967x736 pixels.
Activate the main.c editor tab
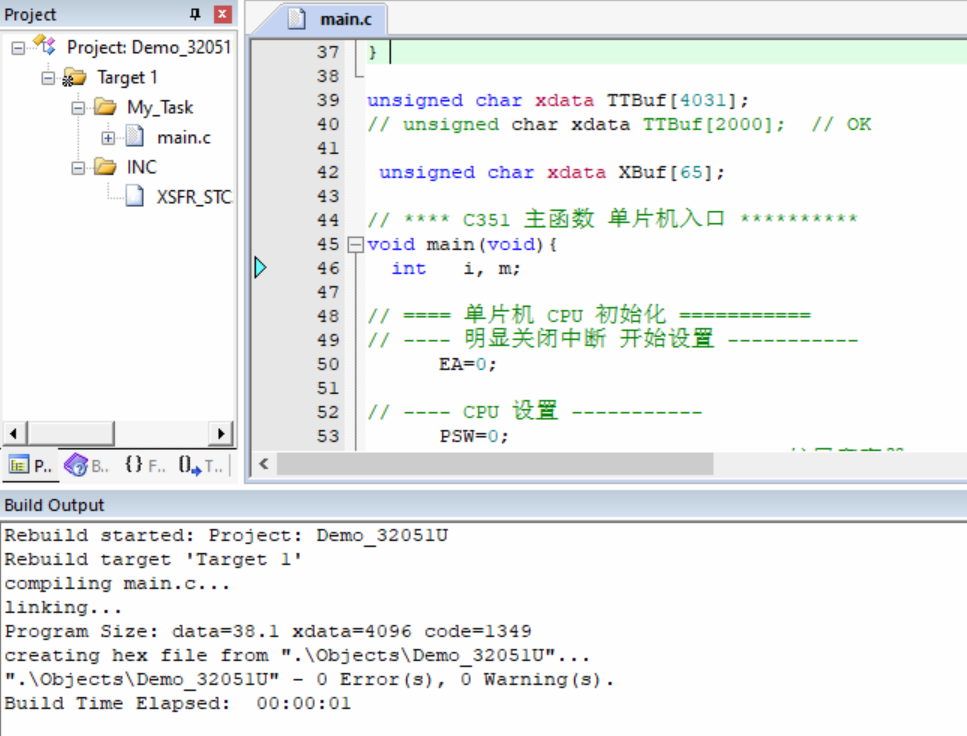click(333, 19)
